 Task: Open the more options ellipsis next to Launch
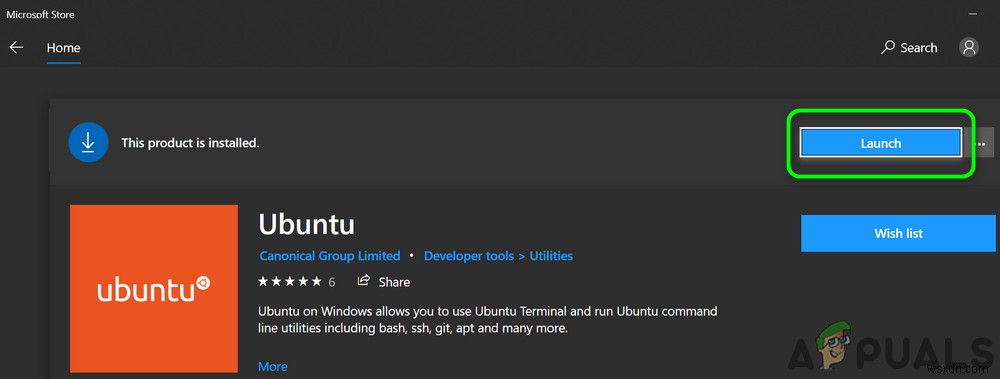[x=982, y=144]
